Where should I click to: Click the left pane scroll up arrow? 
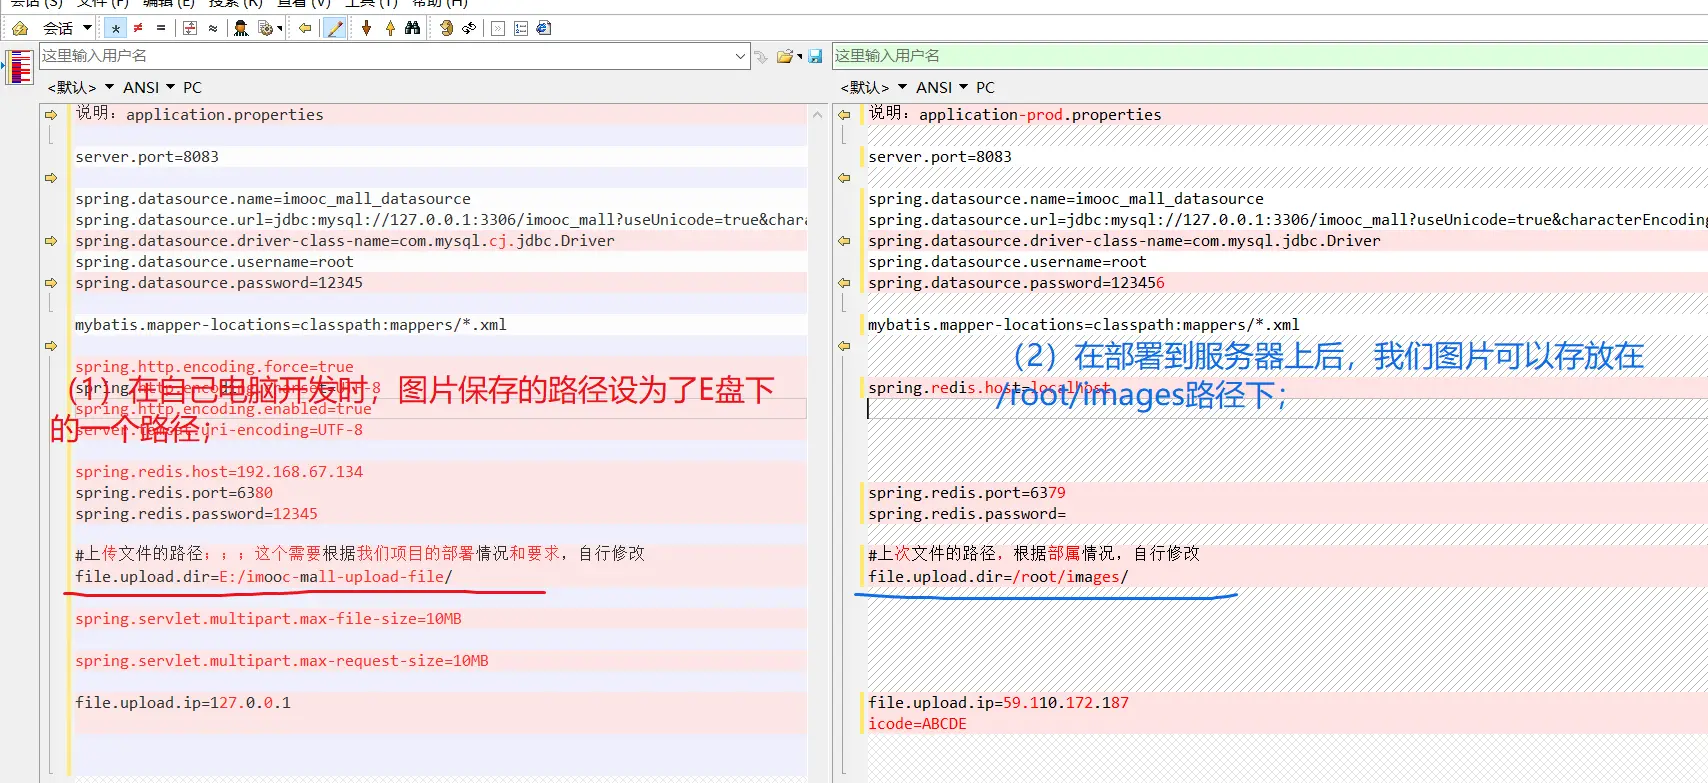[x=817, y=115]
